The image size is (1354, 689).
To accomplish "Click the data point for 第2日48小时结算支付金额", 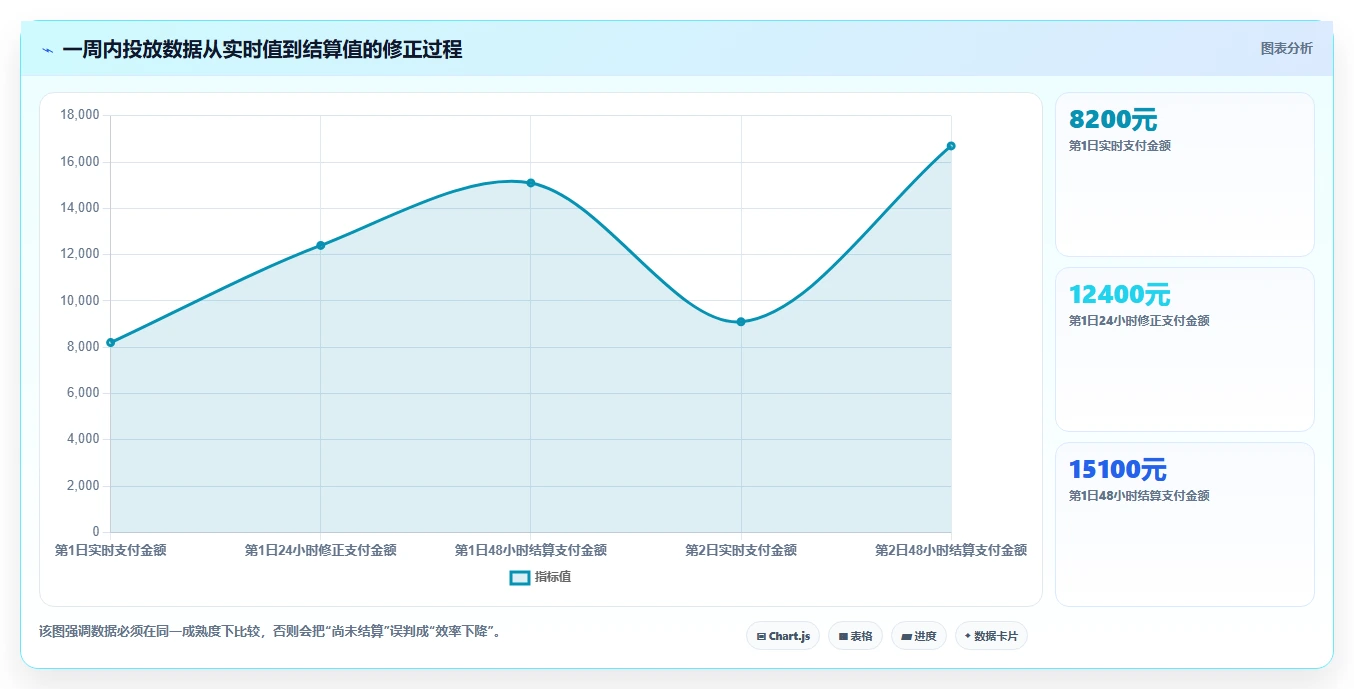I will tap(951, 146).
